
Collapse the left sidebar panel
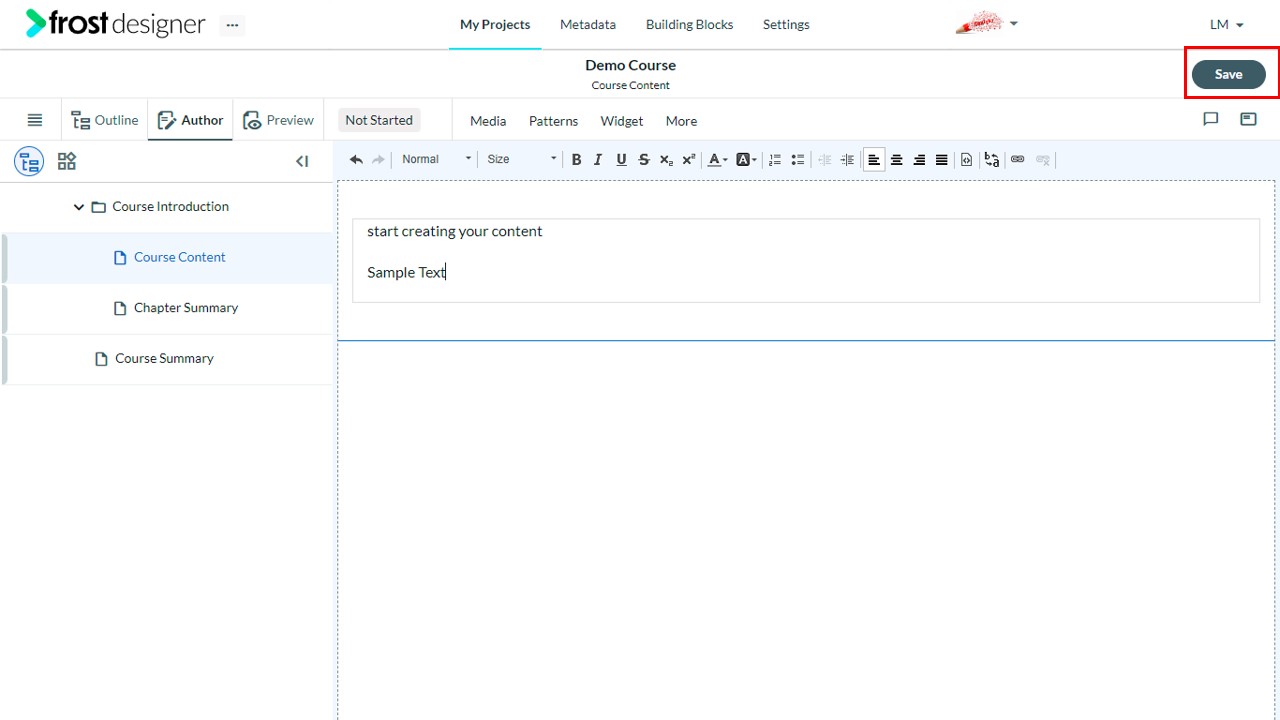coord(302,161)
